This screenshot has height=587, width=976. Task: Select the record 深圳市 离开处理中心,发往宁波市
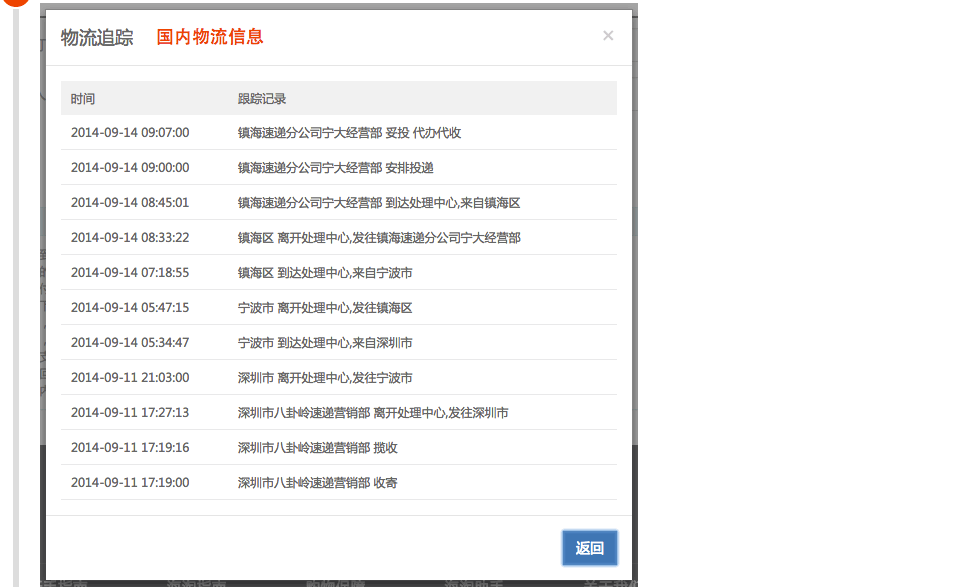pos(325,377)
